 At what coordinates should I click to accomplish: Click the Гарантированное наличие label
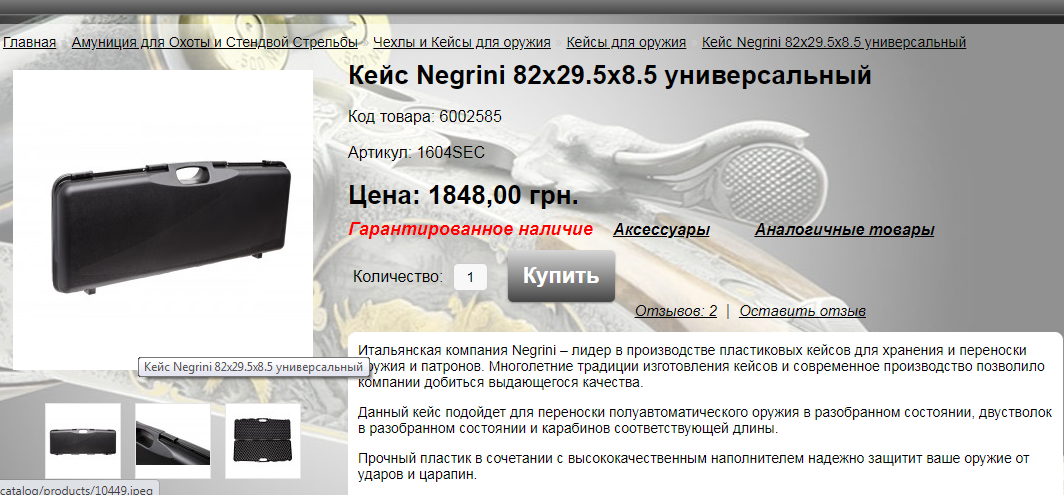(x=470, y=230)
